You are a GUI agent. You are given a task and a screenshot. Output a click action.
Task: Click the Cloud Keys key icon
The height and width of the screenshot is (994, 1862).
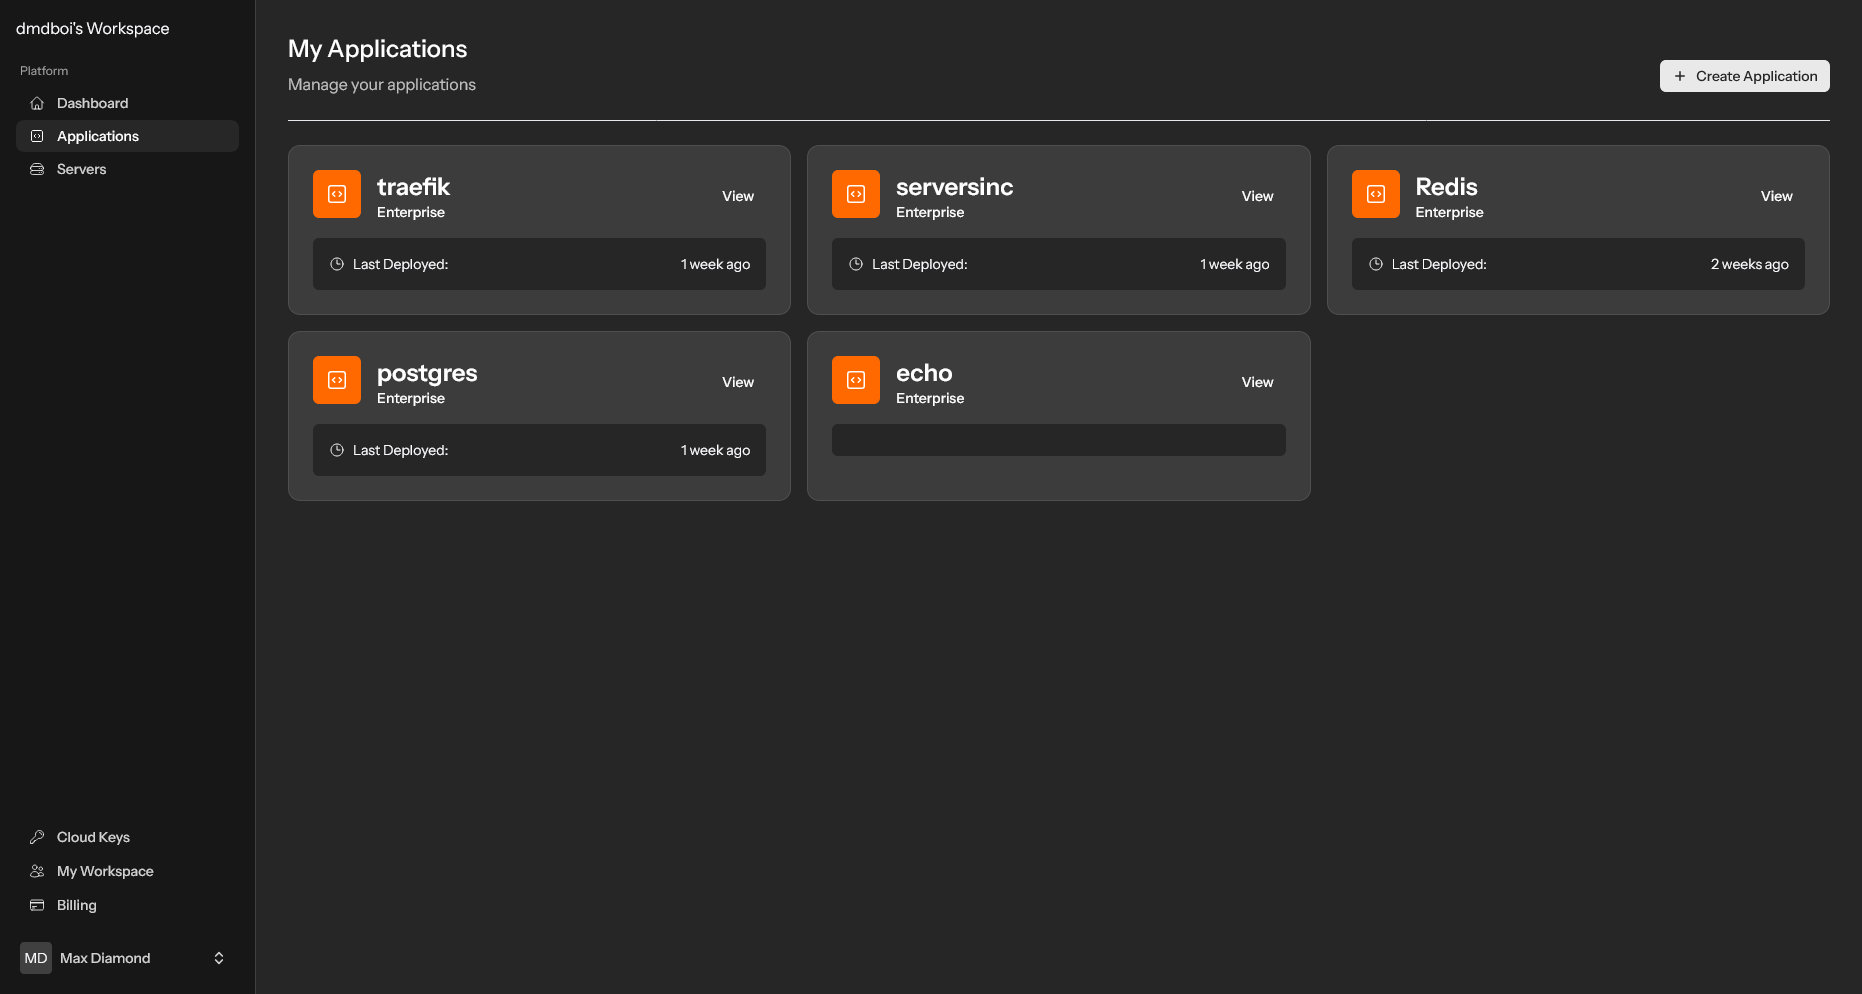coord(37,837)
